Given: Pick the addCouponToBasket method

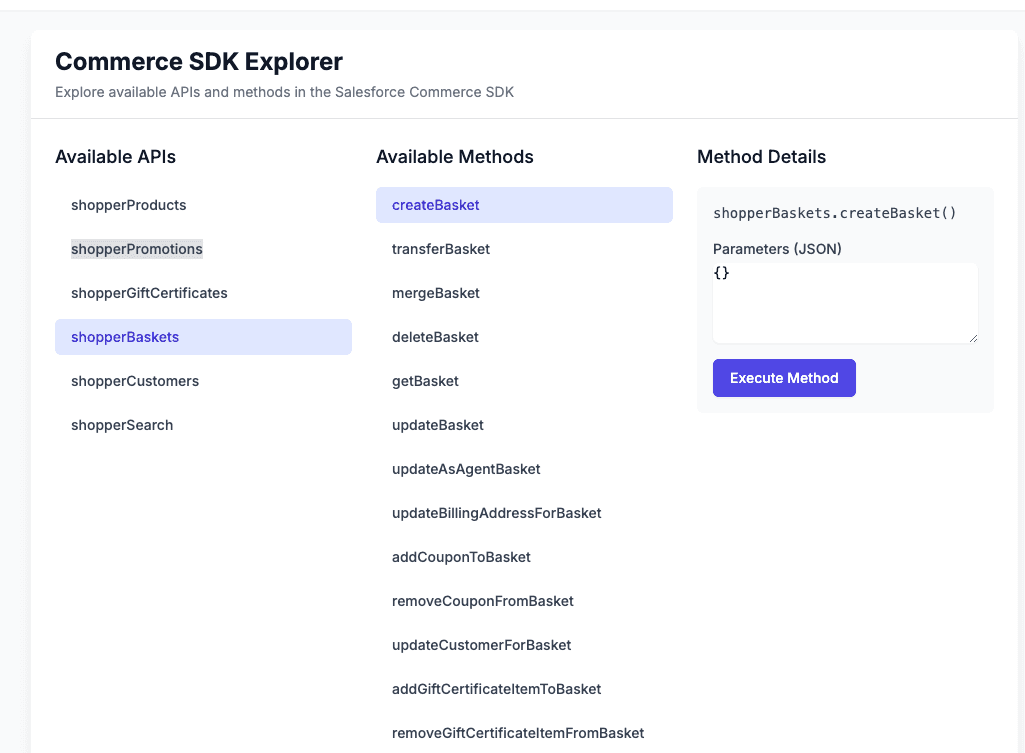Looking at the screenshot, I should [524, 557].
